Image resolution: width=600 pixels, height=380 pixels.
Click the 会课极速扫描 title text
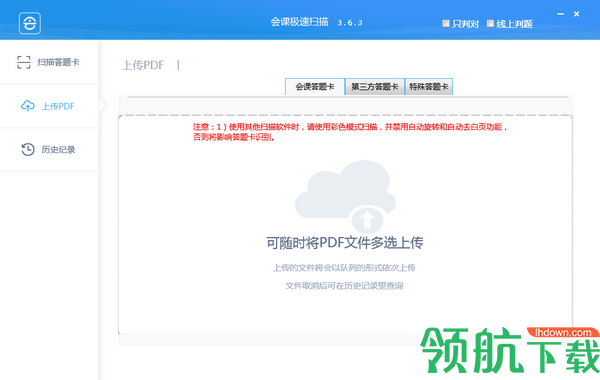coord(300,22)
